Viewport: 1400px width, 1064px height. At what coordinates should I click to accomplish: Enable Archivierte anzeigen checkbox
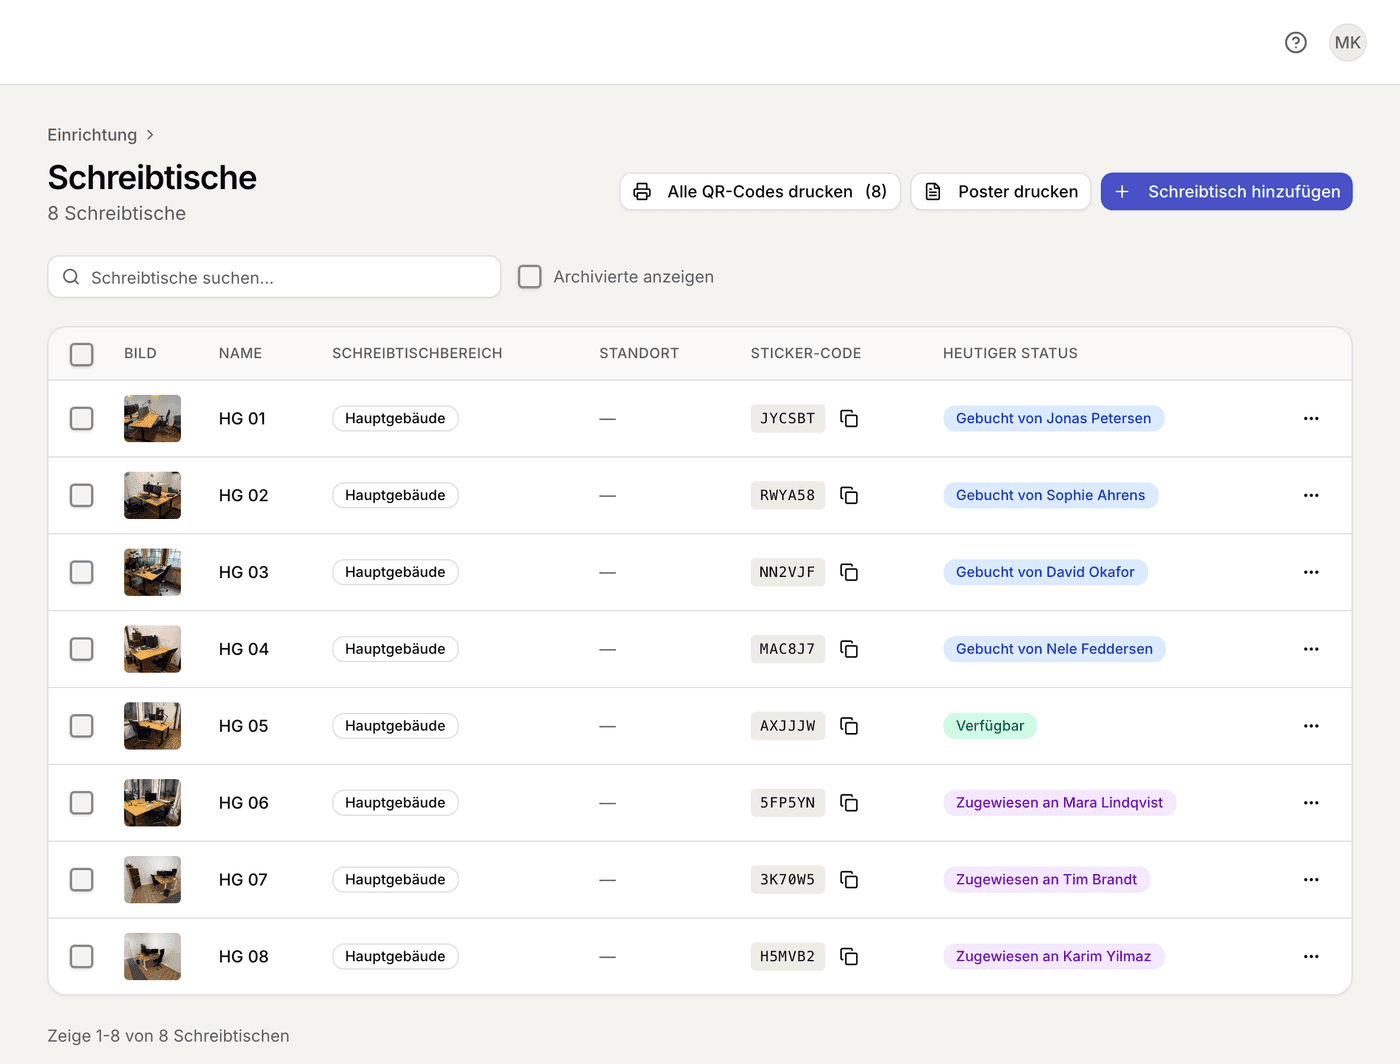point(530,277)
